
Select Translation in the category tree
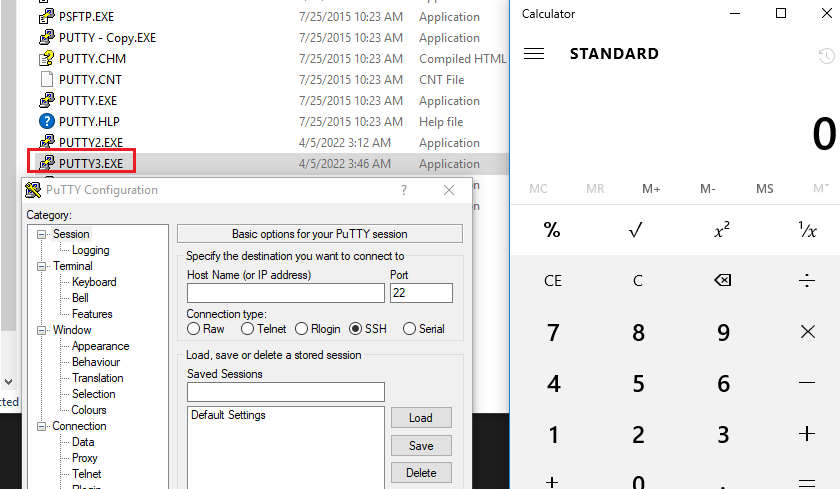pos(98,378)
